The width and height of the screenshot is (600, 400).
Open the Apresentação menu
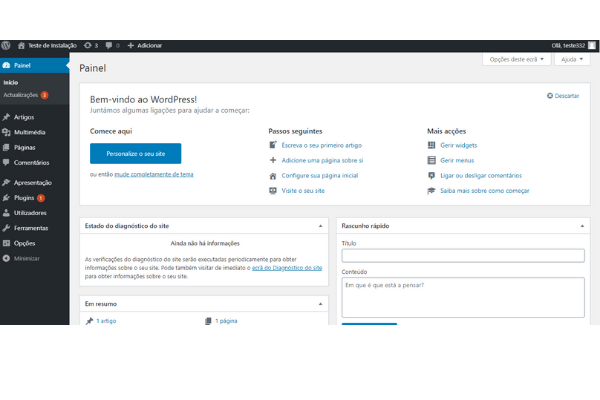point(34,183)
